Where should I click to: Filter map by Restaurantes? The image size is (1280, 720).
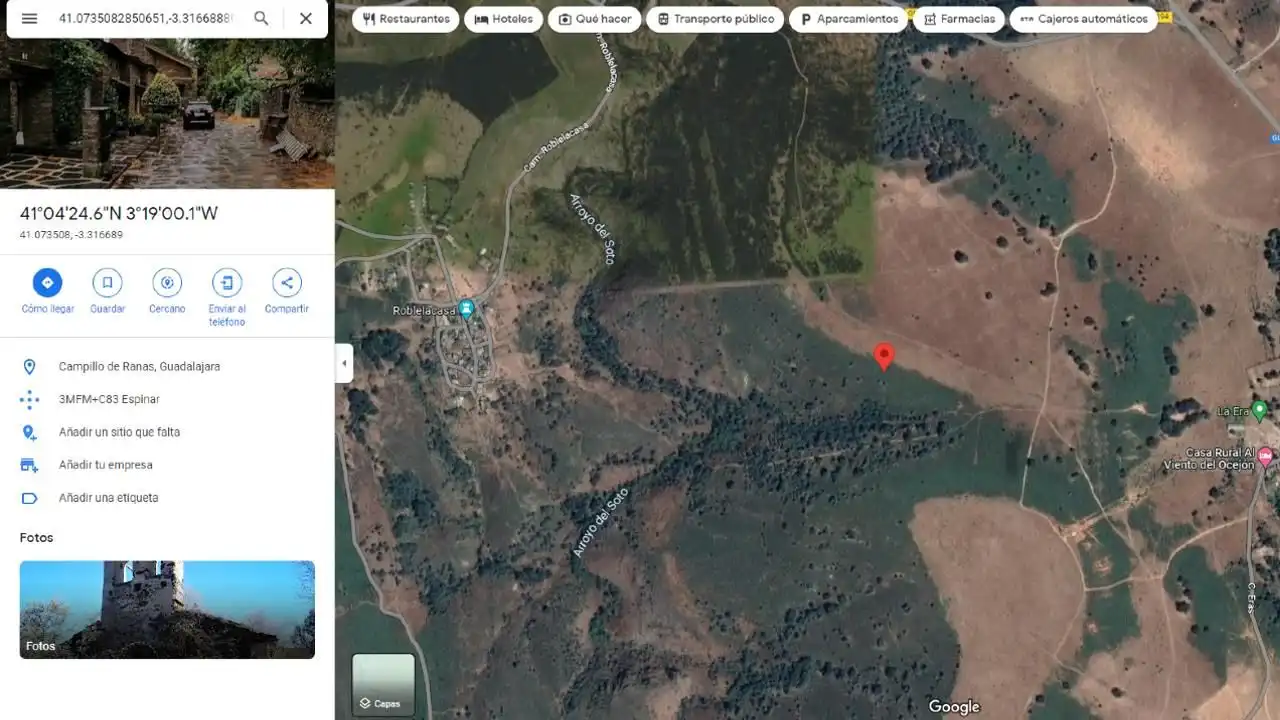(x=406, y=19)
